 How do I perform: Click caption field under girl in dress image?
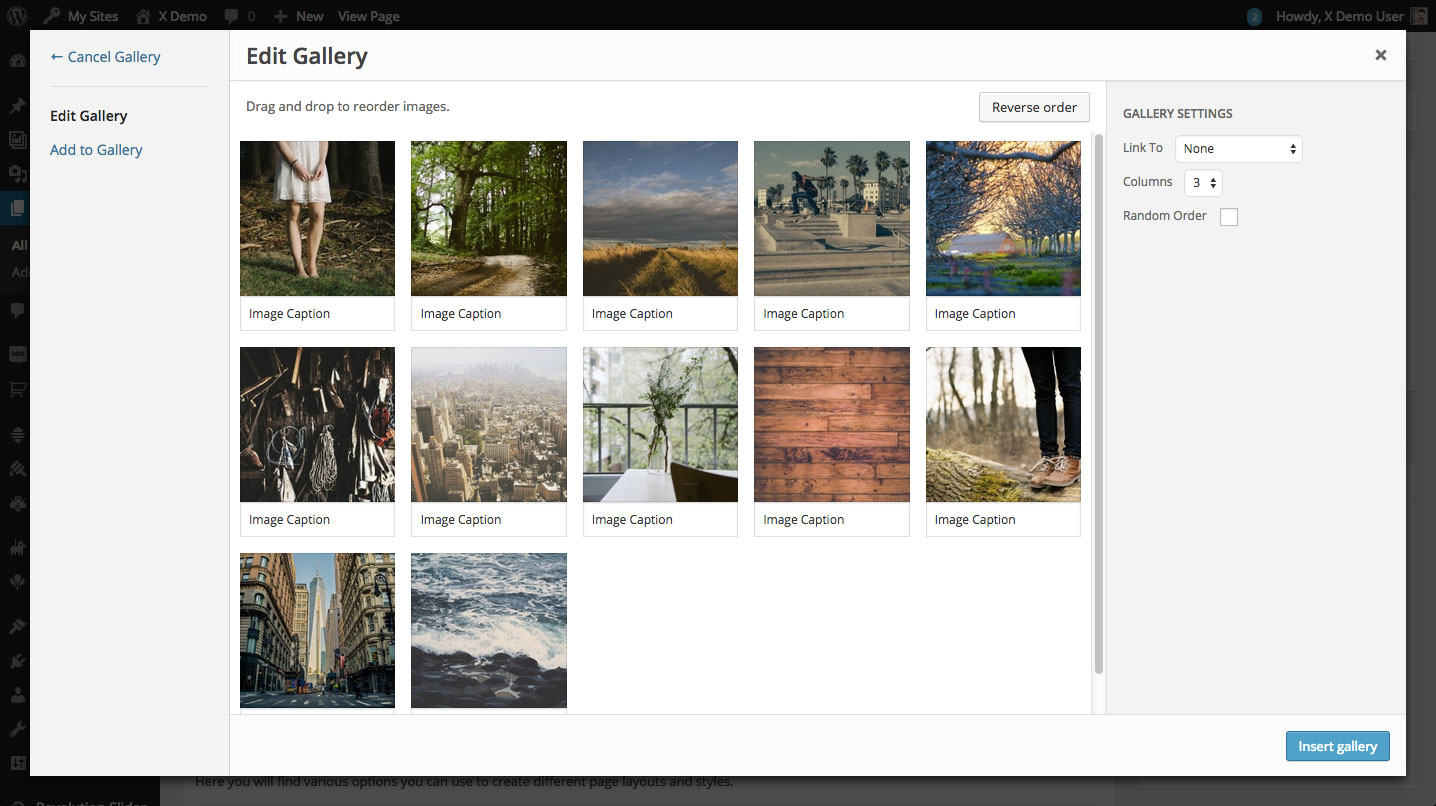point(317,313)
